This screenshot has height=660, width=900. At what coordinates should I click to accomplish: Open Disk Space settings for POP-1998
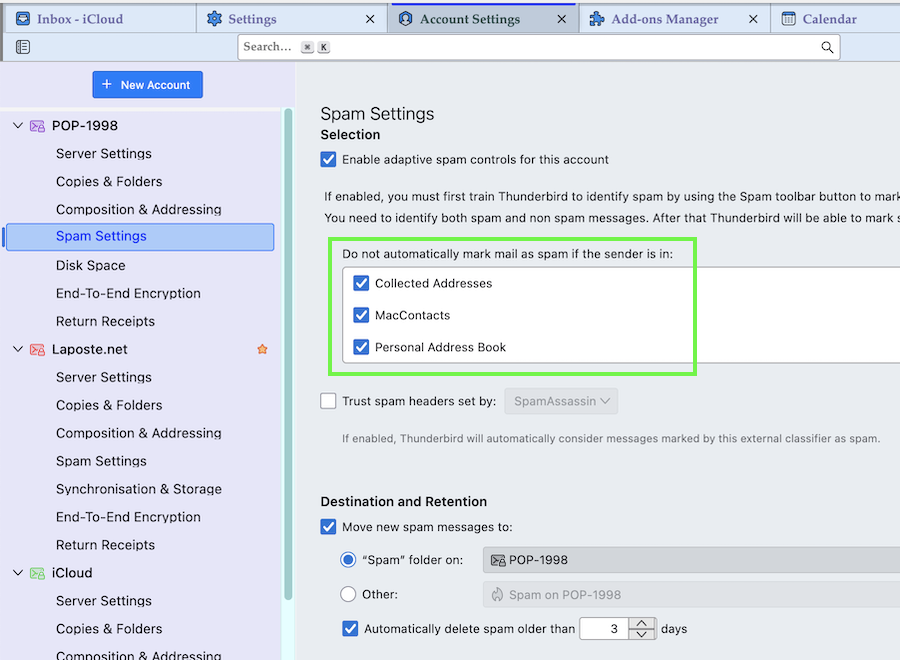[91, 266]
